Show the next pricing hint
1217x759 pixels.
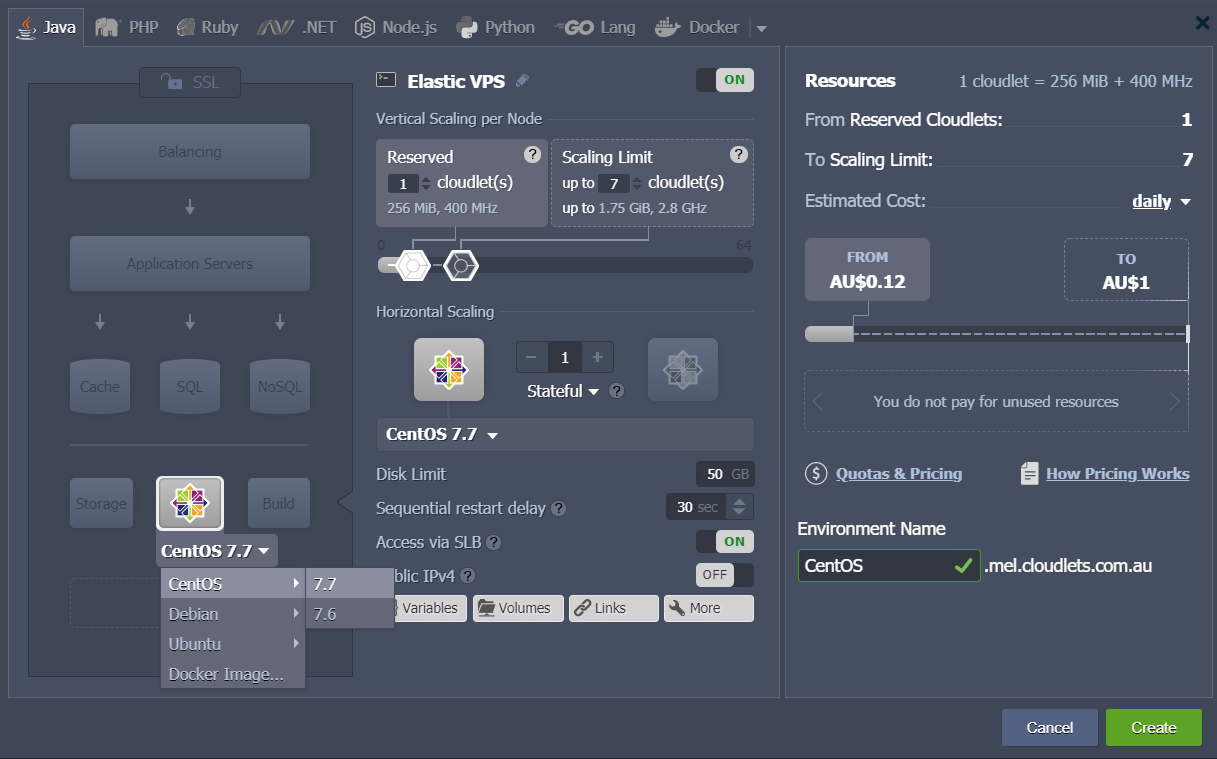coord(1176,402)
